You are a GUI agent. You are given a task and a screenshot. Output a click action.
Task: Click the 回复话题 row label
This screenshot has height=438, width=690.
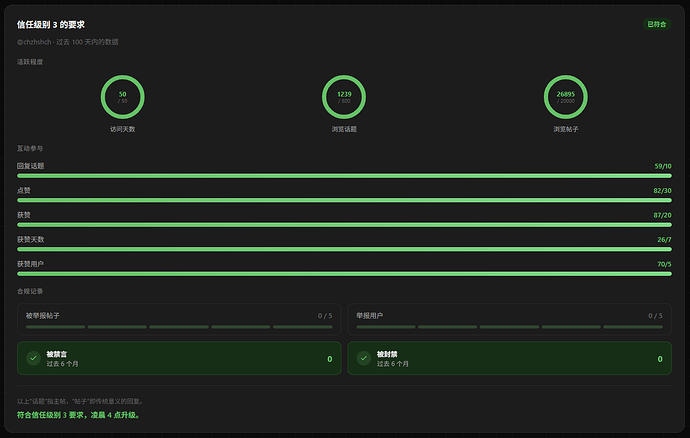[30, 166]
